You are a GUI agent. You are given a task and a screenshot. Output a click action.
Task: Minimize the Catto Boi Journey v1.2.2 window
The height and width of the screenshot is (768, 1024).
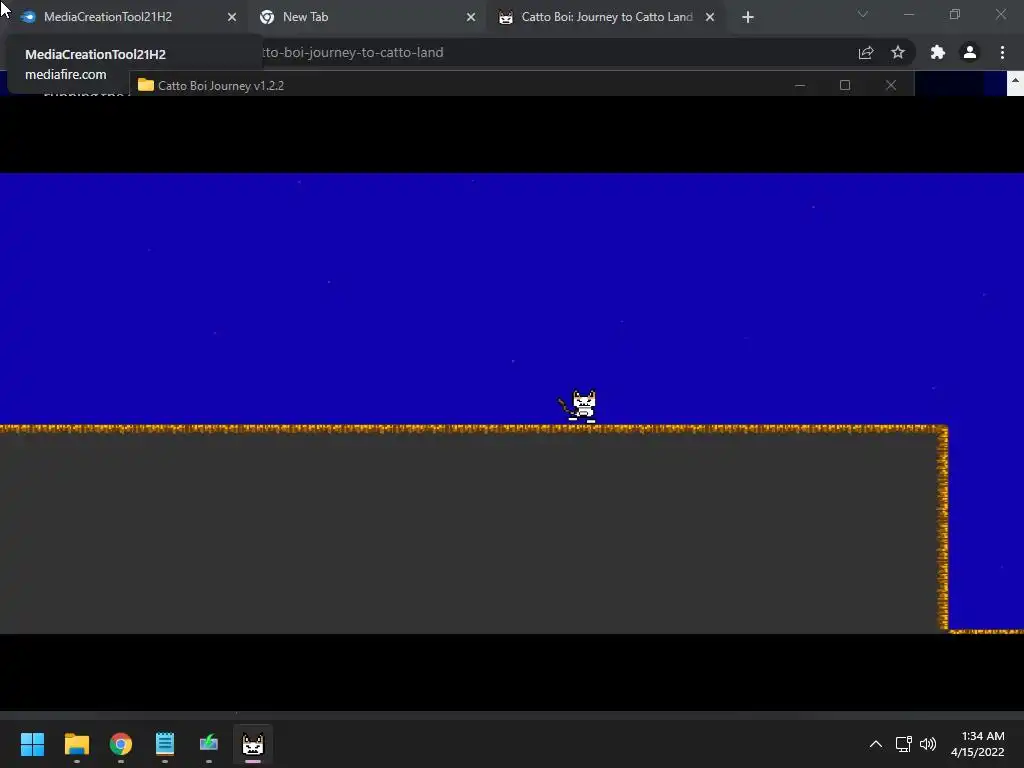(800, 85)
